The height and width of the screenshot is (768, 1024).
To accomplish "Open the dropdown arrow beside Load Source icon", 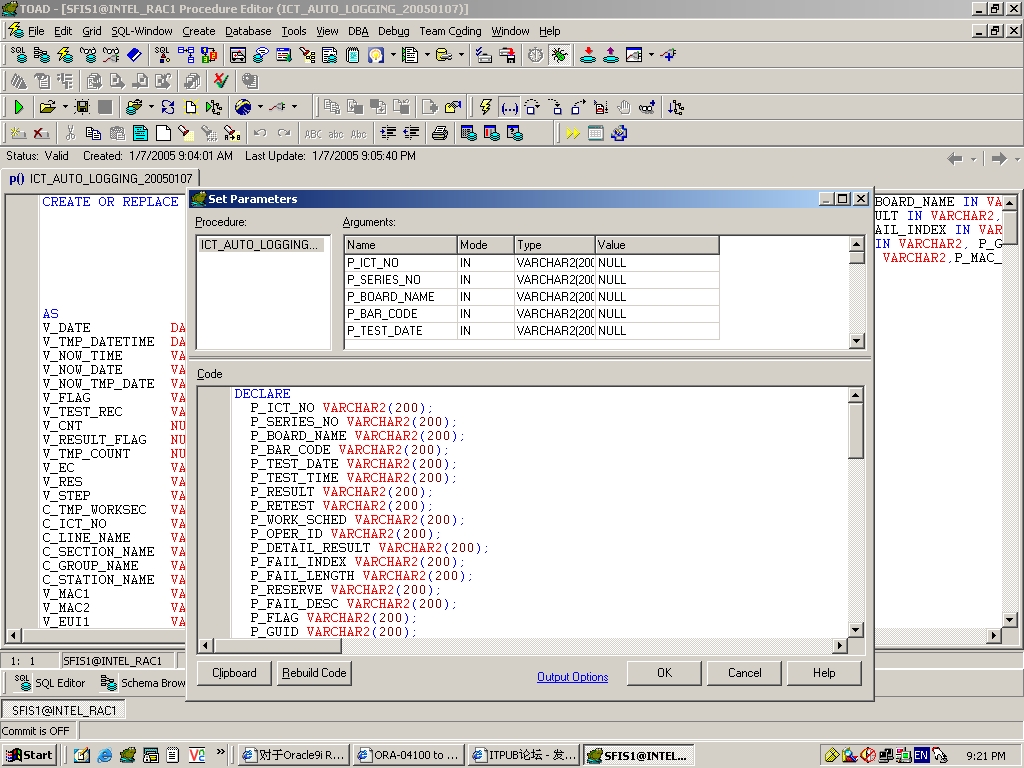I will [x=65, y=107].
